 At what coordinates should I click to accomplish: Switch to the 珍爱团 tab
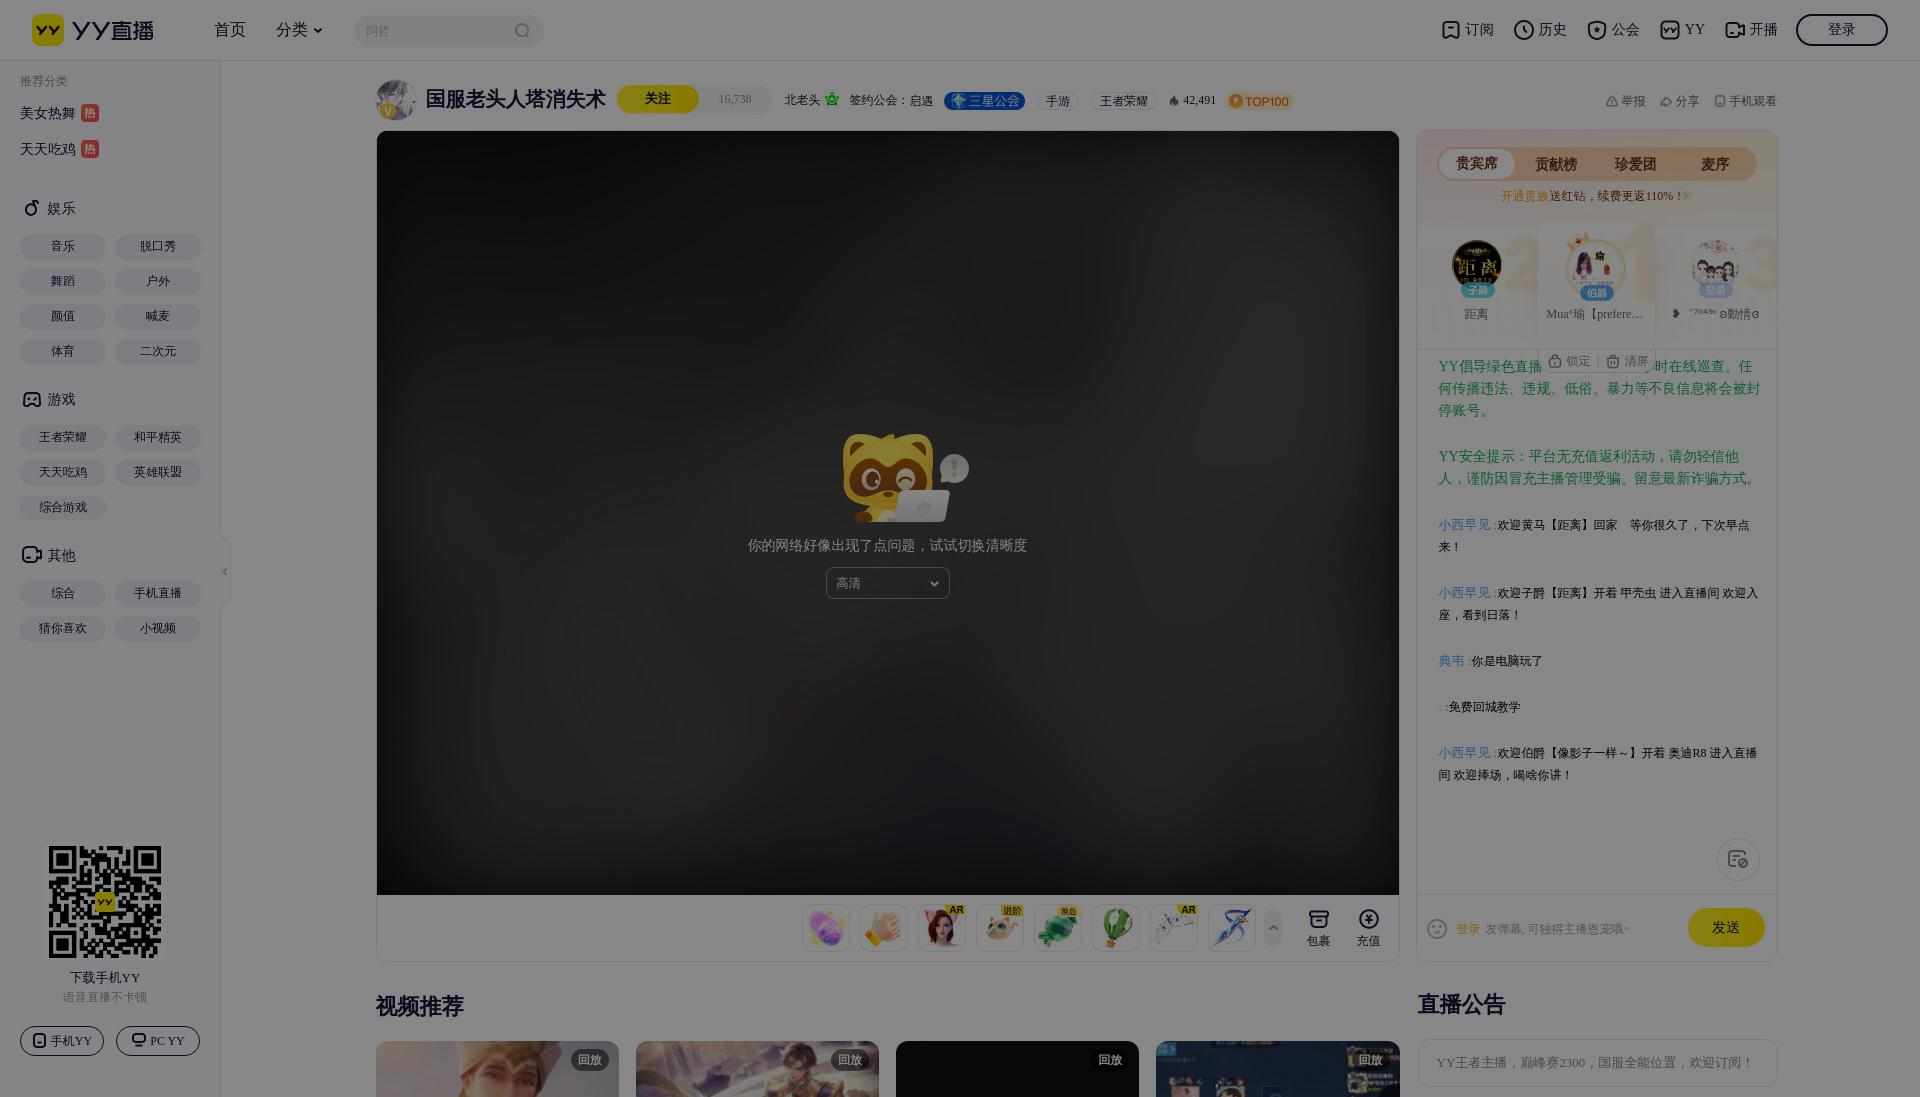point(1635,164)
